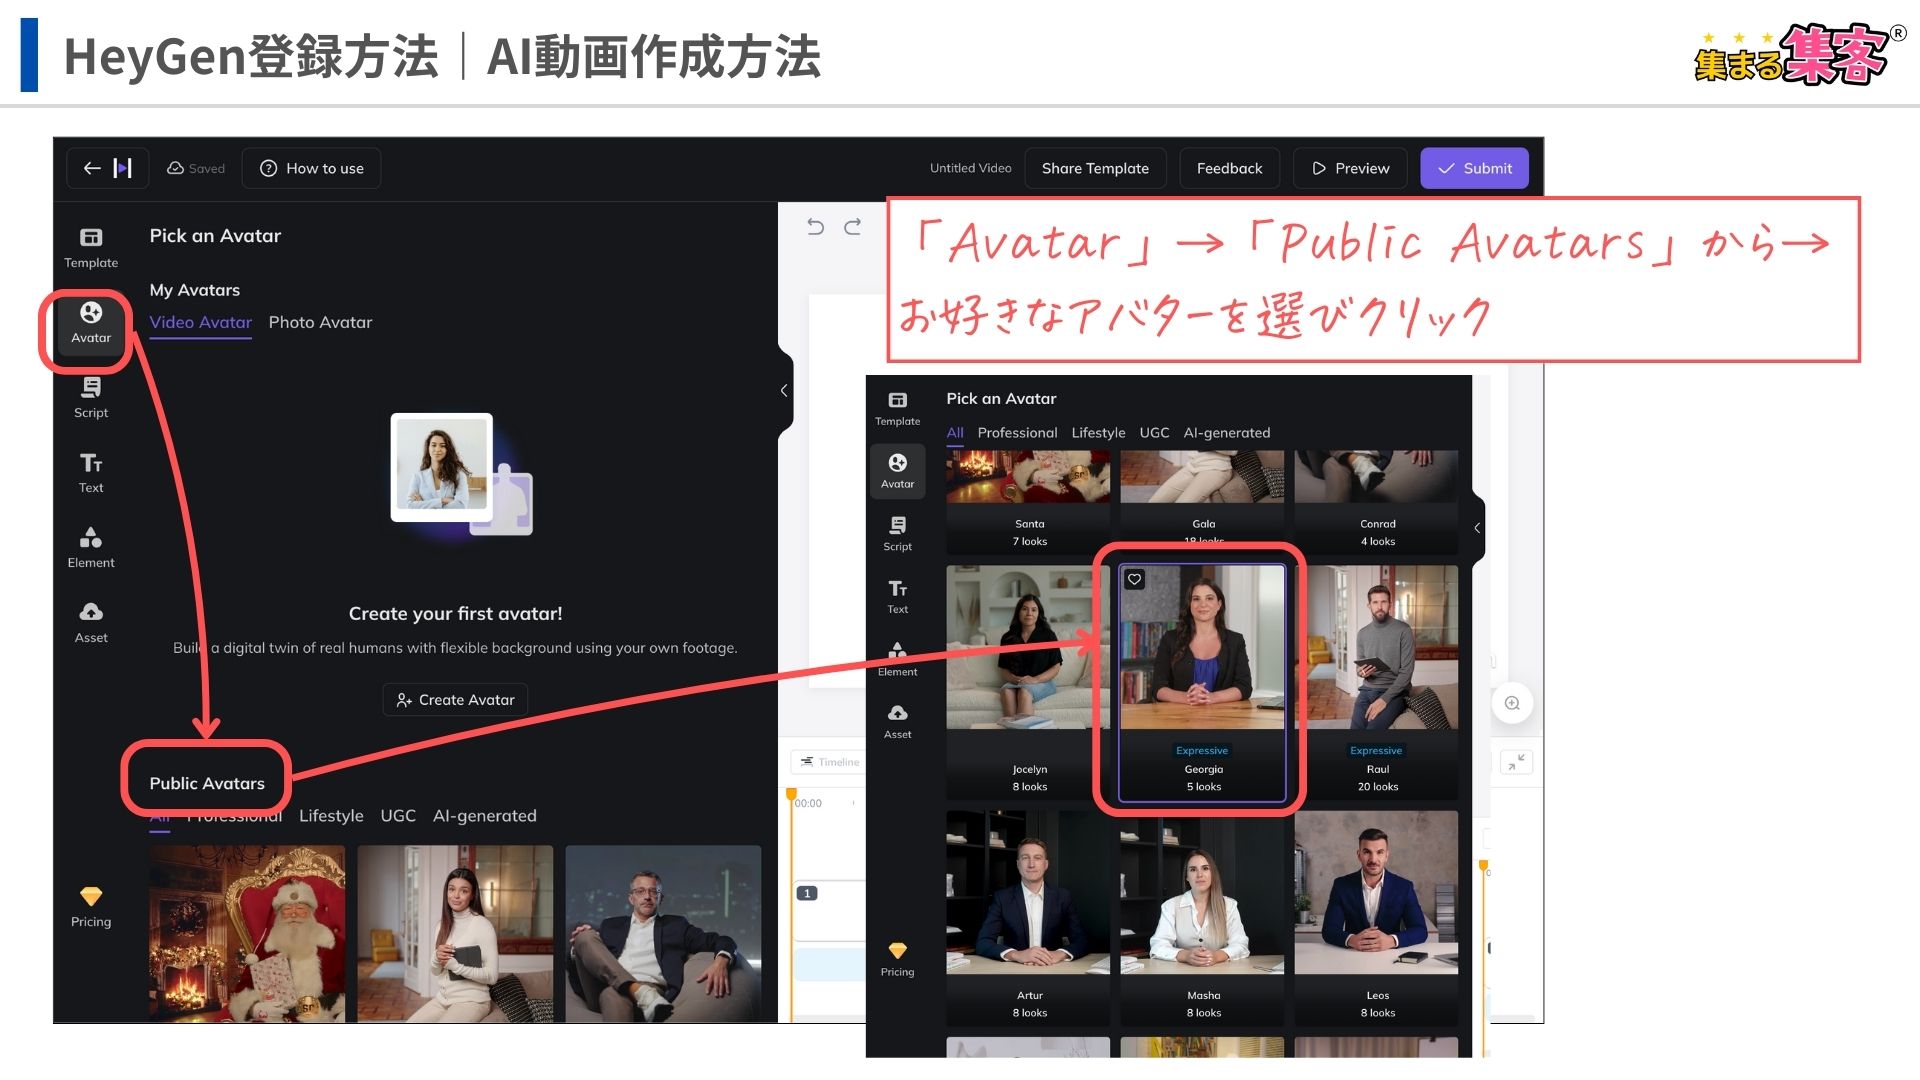The image size is (1920, 1080).
Task: Select All tab in overlay avatar panel
Action: pos(955,433)
